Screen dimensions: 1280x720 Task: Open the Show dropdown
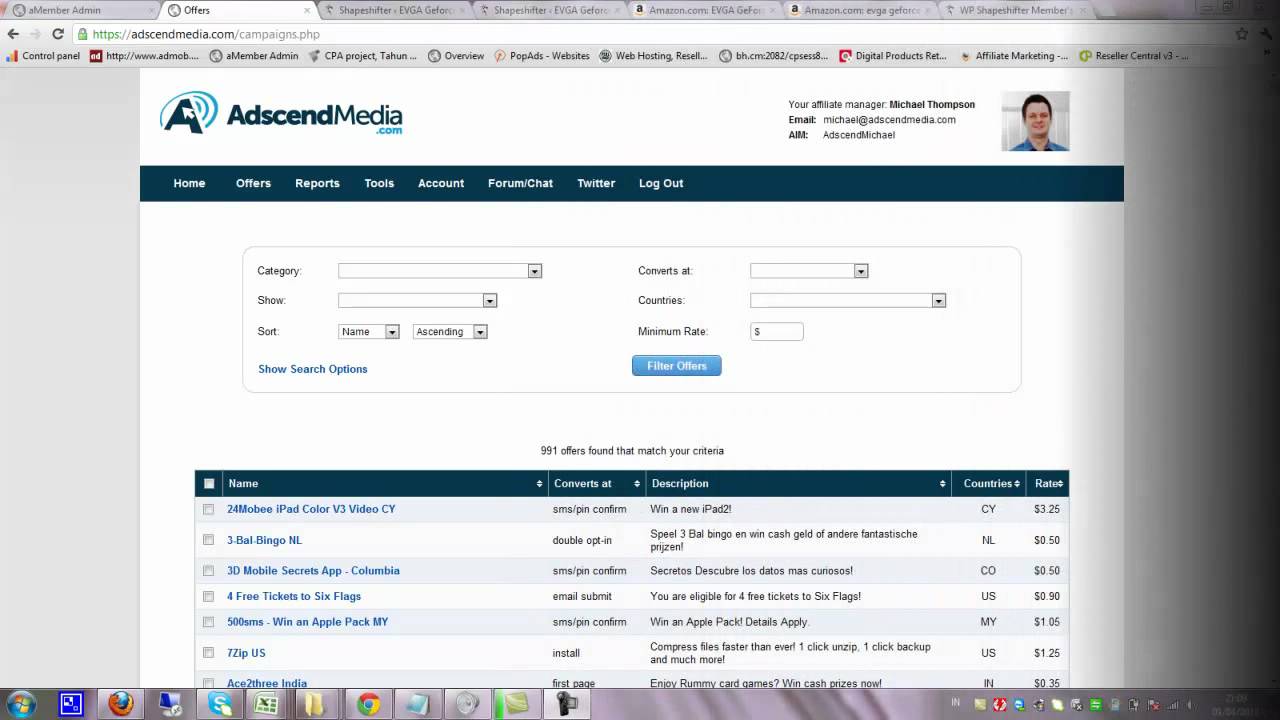pyautogui.click(x=417, y=300)
